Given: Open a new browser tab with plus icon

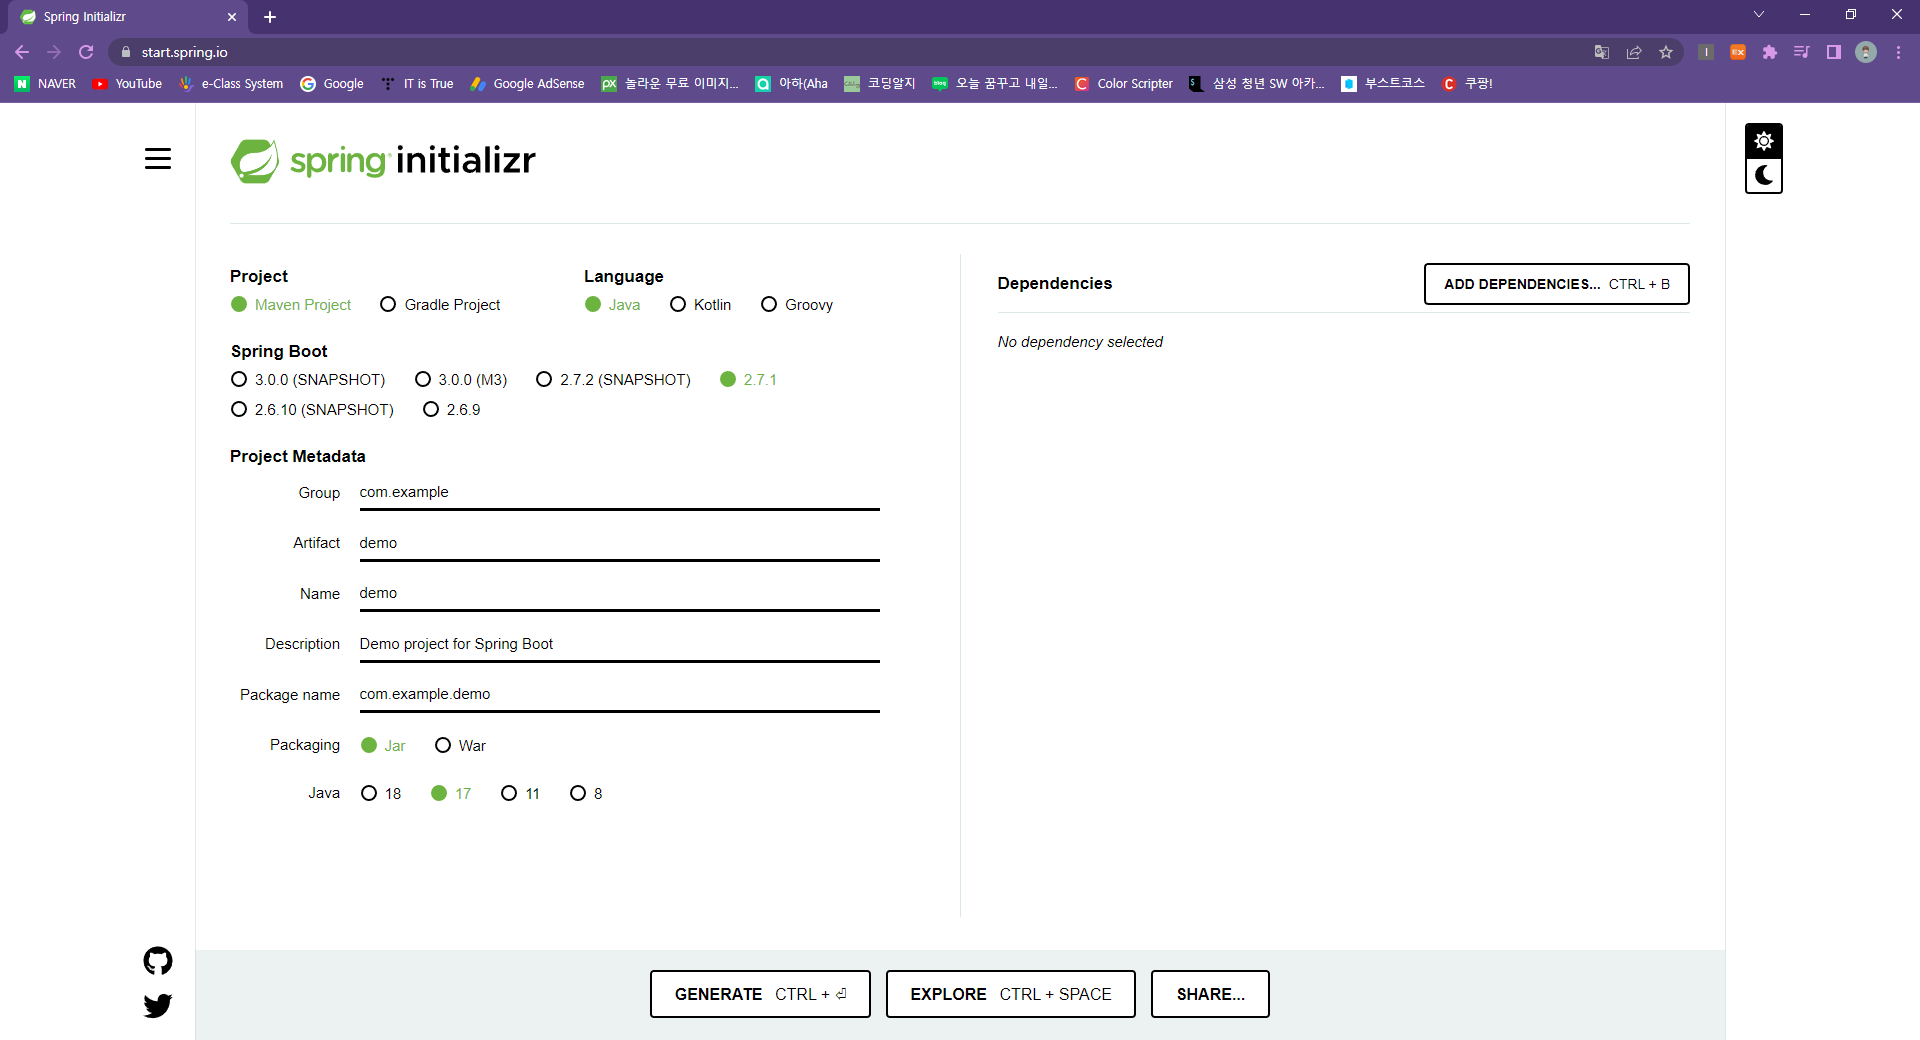Looking at the screenshot, I should pos(270,17).
